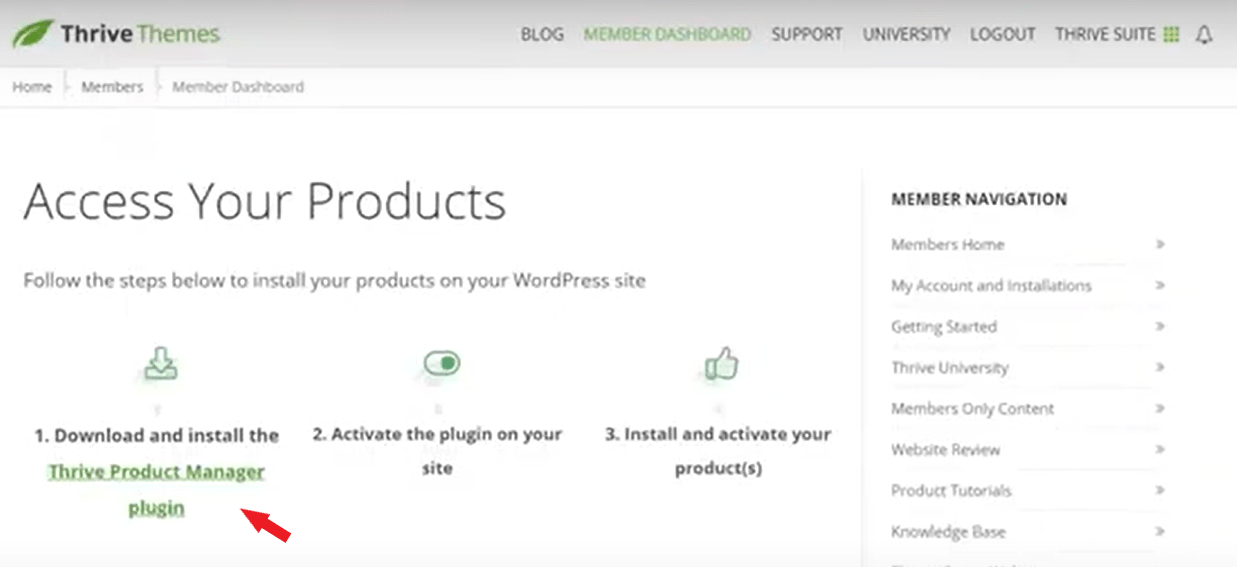This screenshot has height=567, width=1237.
Task: Click chevron beside My Account and Installations
Action: pos(1160,284)
